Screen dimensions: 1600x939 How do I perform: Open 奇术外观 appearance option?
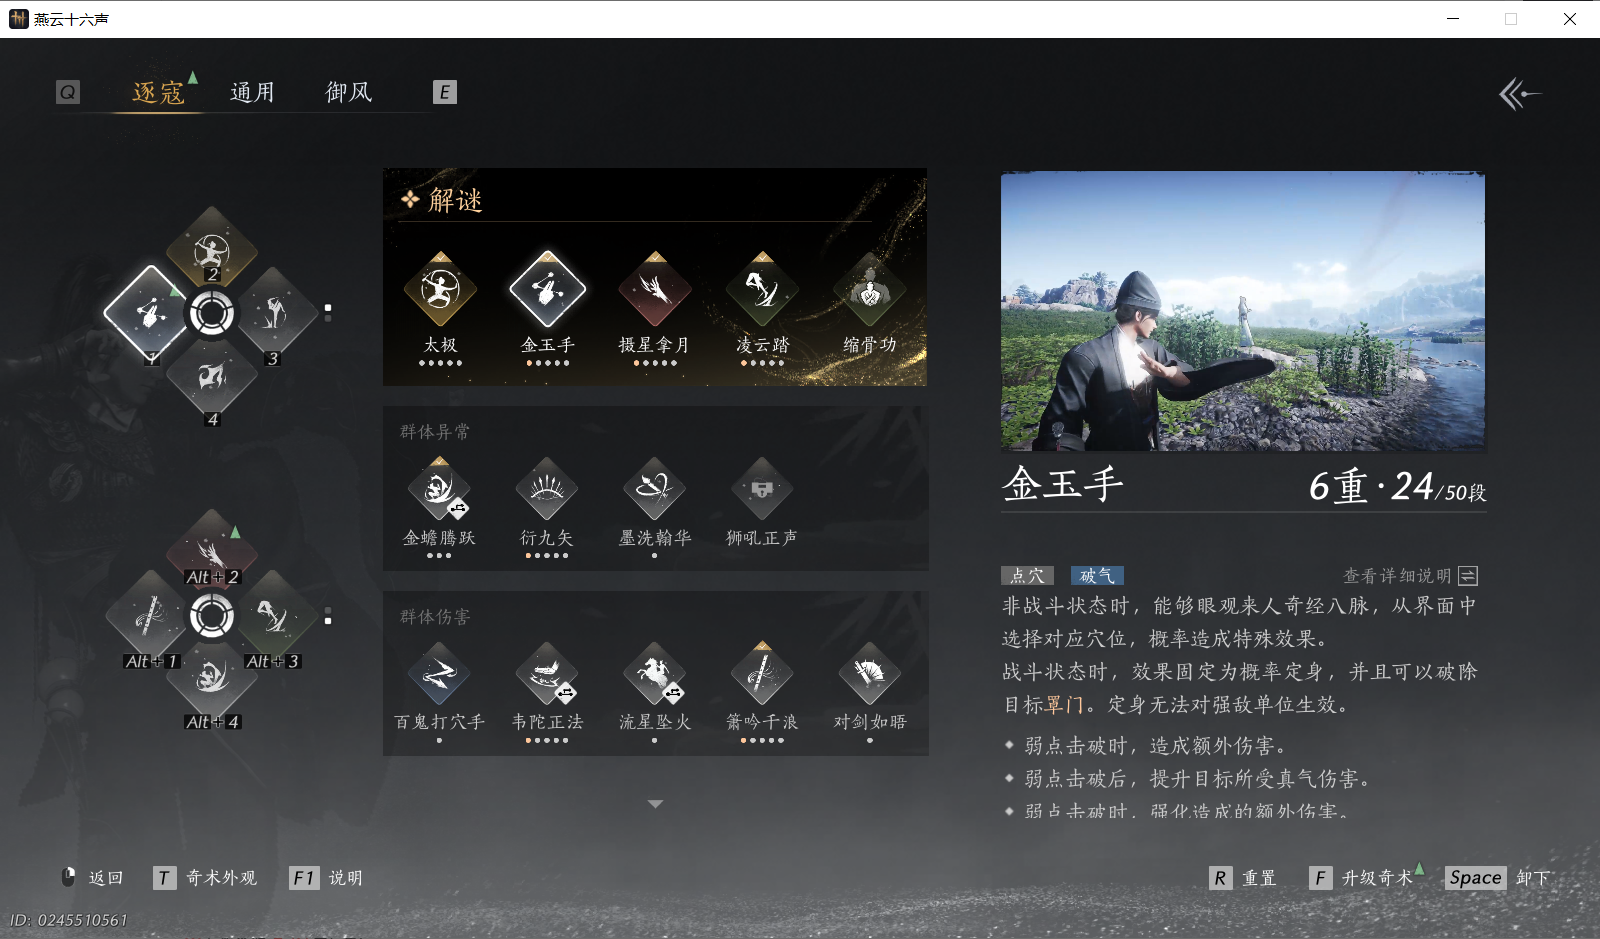(205, 877)
